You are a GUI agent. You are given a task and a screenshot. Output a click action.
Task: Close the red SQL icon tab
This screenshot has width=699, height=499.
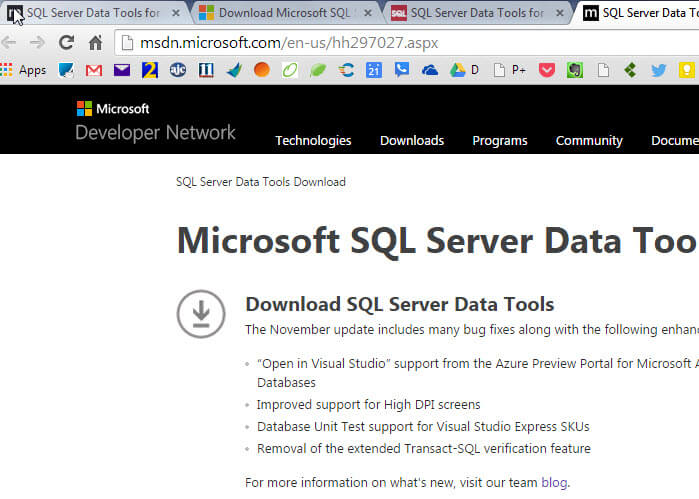pos(560,13)
